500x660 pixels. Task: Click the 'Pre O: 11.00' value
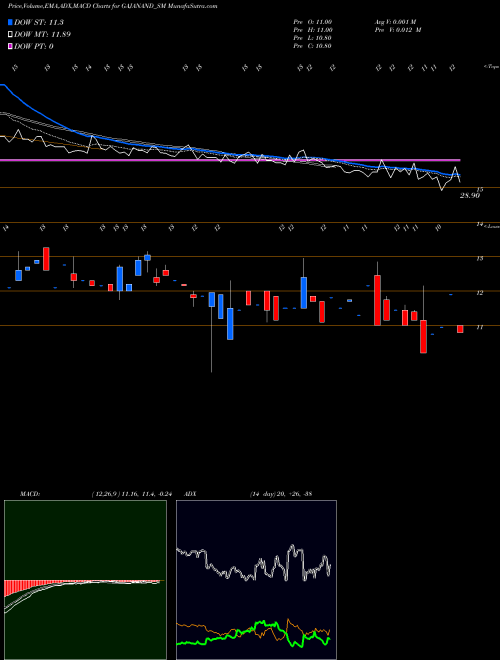point(313,22)
